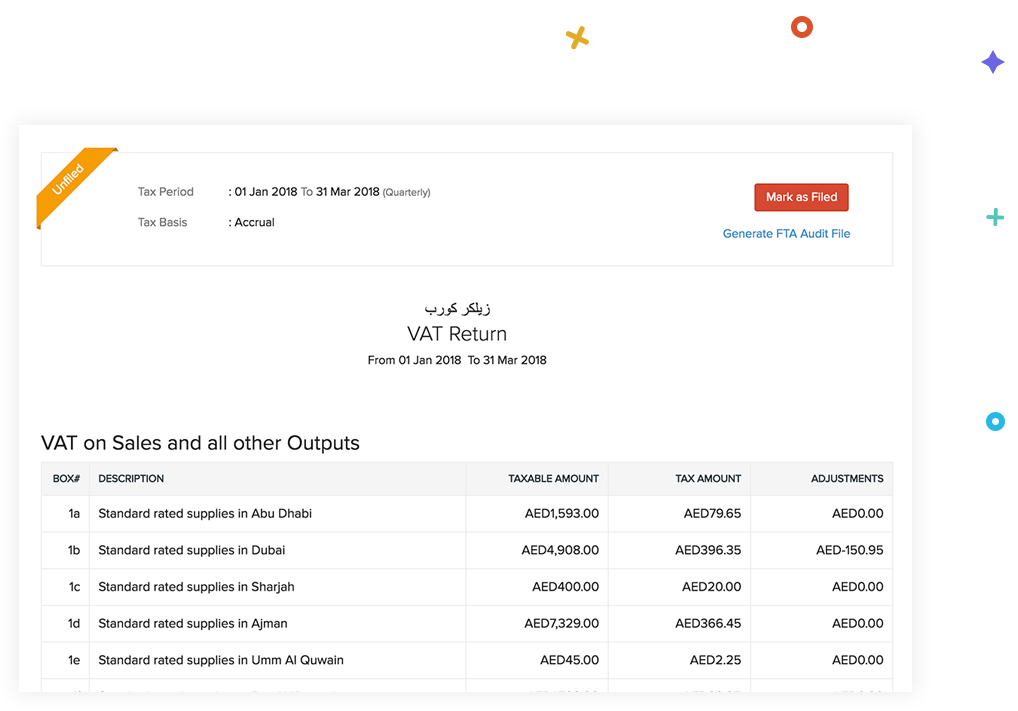
Task: Click the BOX# column header
Action: point(65,478)
